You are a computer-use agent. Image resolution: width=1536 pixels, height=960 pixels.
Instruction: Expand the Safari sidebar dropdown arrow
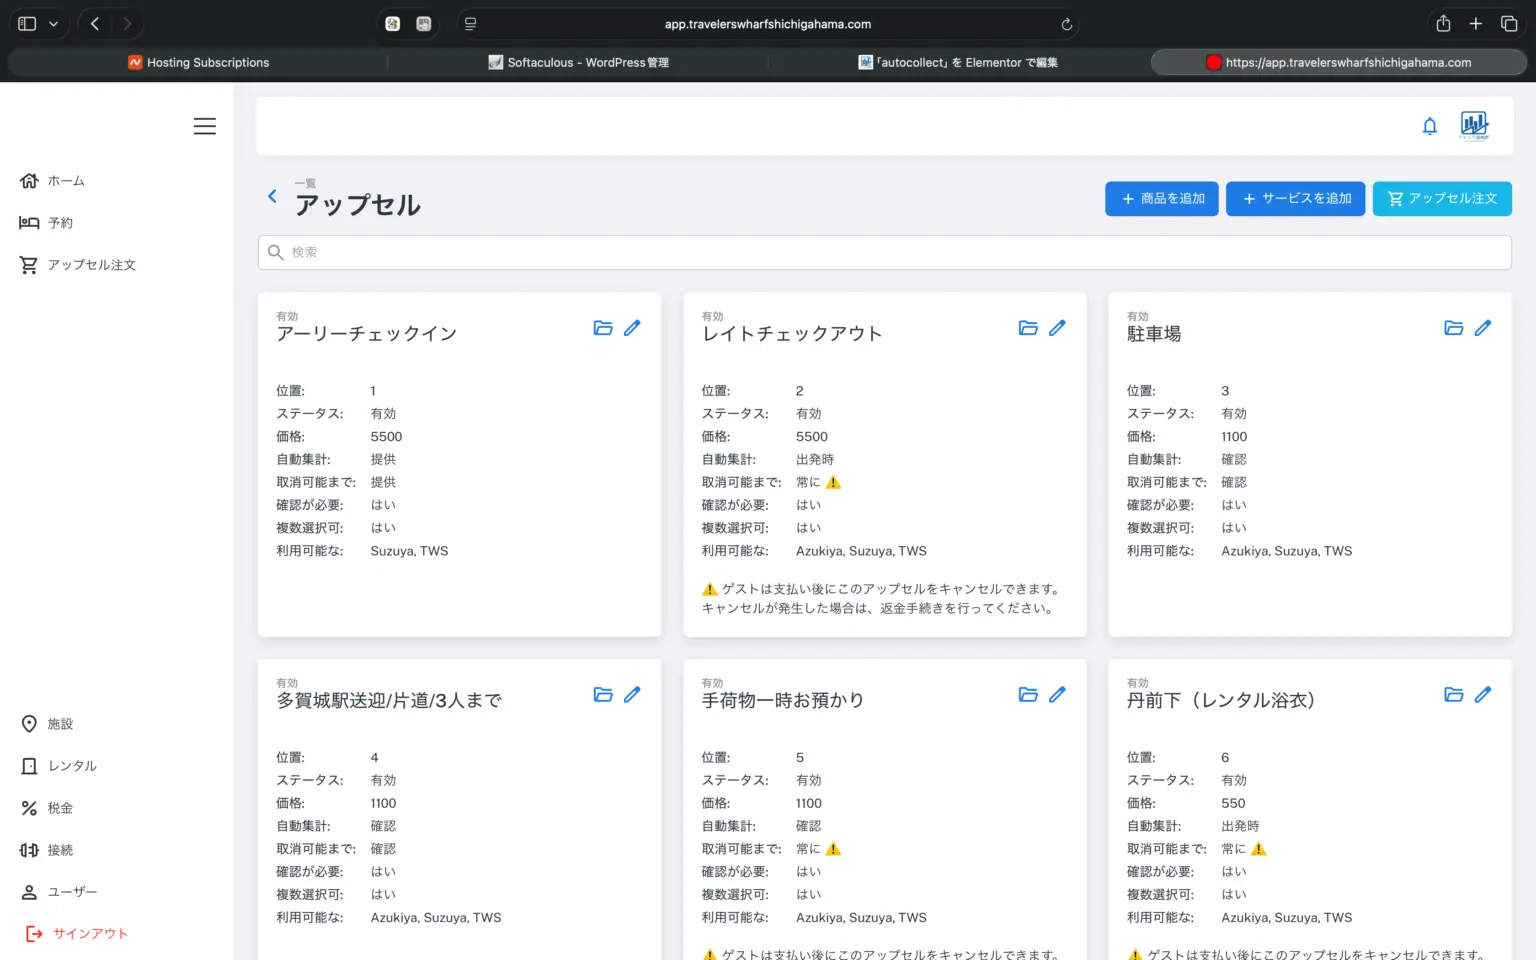[x=53, y=24]
